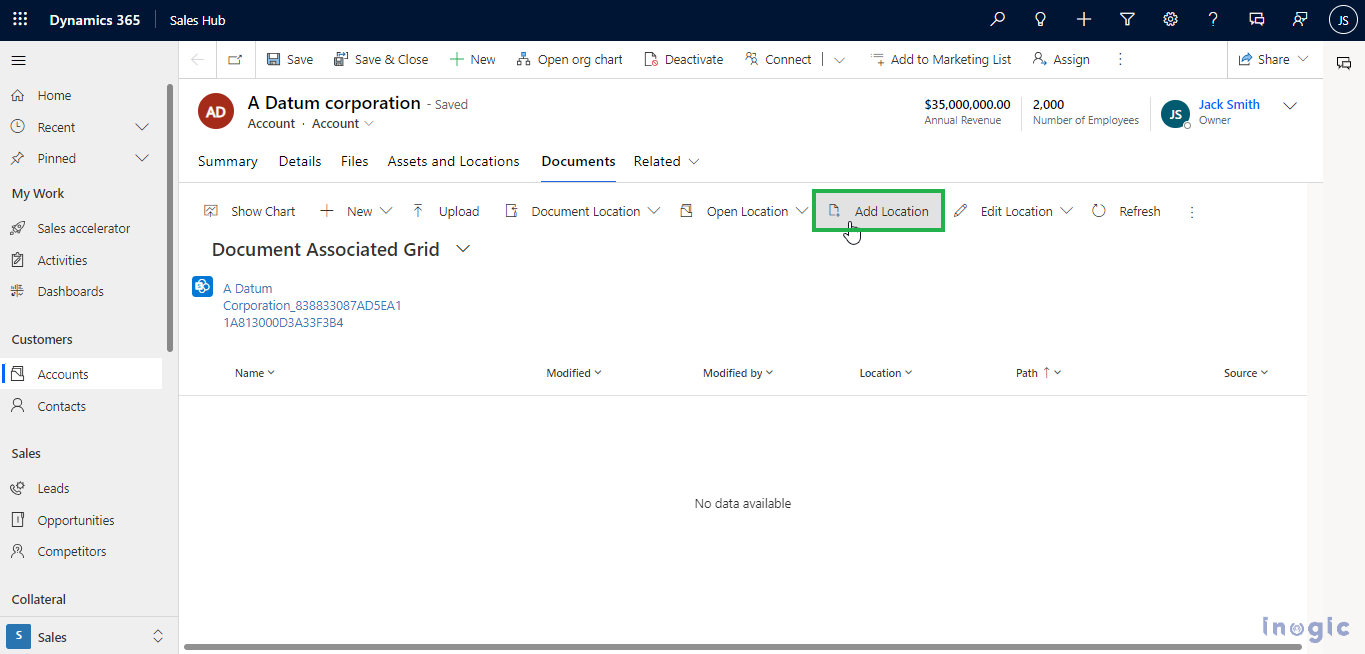Open Document Associated Grid view selector
Screen dimensions: 1365x654
coord(463,249)
